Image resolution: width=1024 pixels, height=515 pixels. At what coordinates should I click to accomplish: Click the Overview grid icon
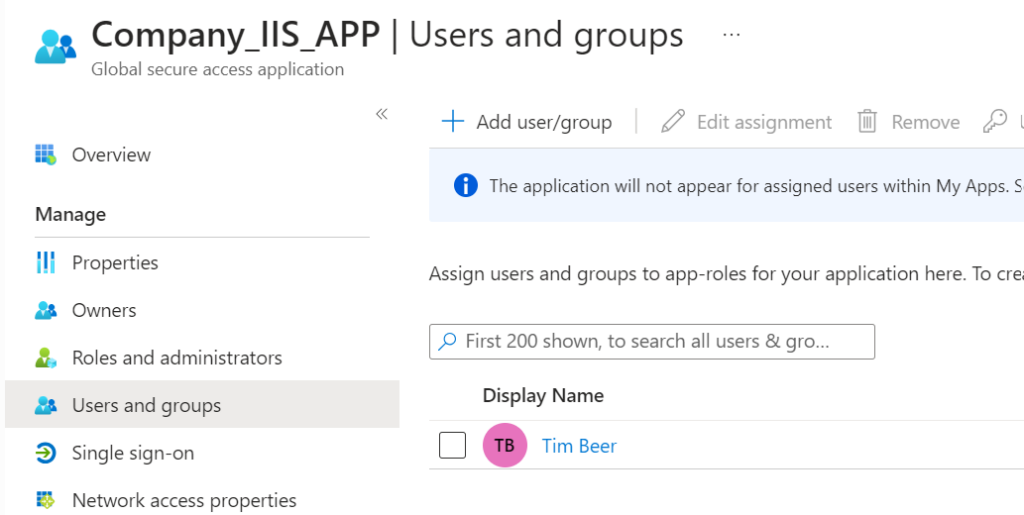(46, 155)
